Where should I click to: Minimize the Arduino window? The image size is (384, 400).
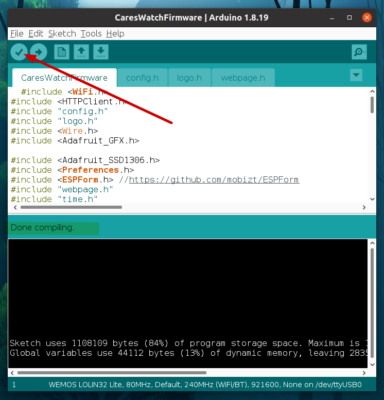coord(332,18)
